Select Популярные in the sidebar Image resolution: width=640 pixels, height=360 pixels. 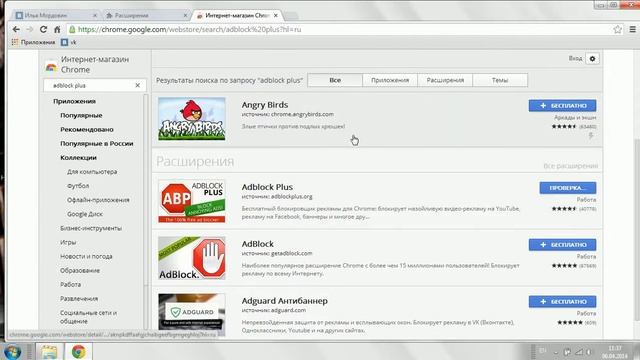pyautogui.click(x=81, y=116)
